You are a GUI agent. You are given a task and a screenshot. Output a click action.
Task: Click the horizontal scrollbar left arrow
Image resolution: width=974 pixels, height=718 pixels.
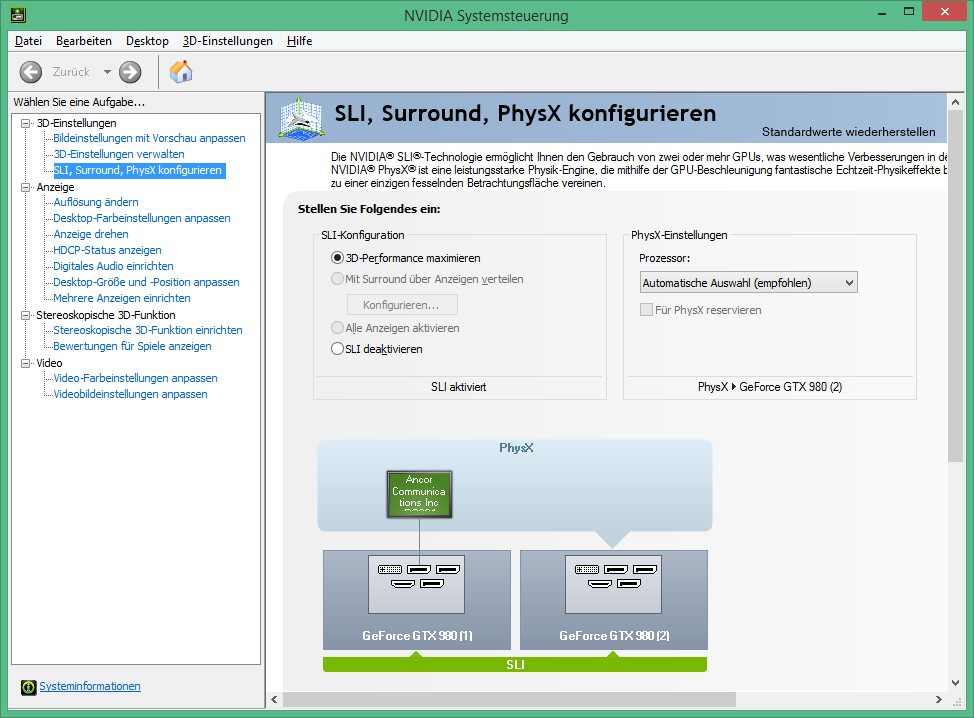[275, 699]
